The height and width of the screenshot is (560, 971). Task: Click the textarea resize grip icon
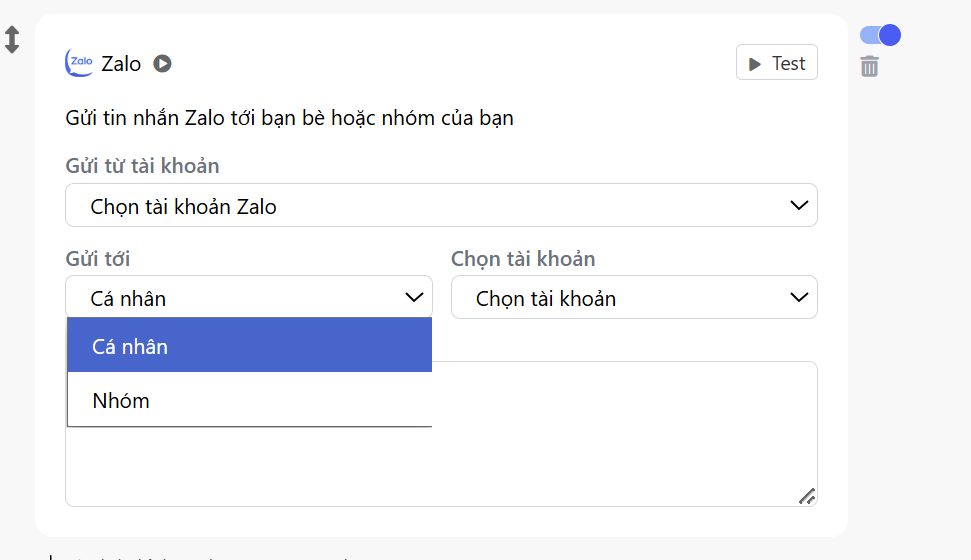point(806,495)
